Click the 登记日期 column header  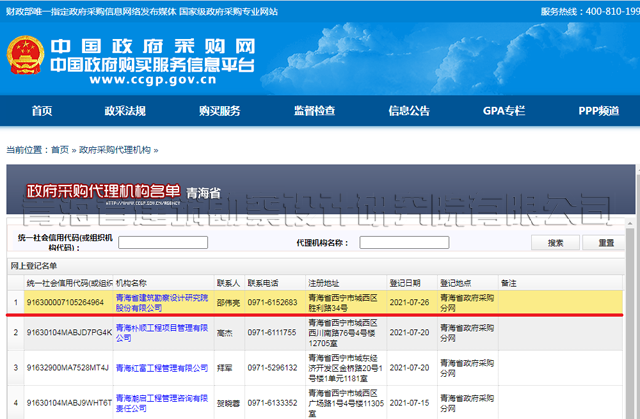[405, 283]
